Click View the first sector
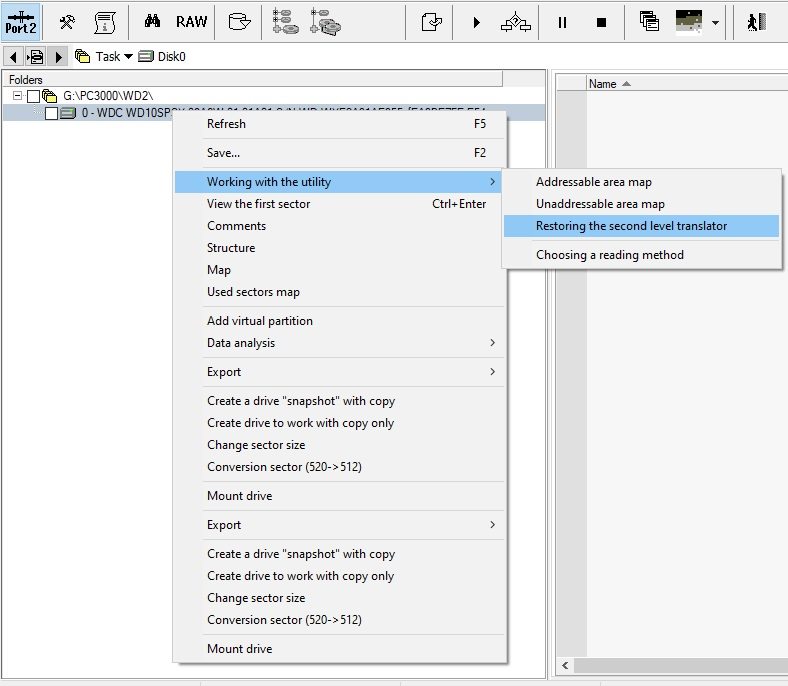The width and height of the screenshot is (788, 686). (258, 204)
